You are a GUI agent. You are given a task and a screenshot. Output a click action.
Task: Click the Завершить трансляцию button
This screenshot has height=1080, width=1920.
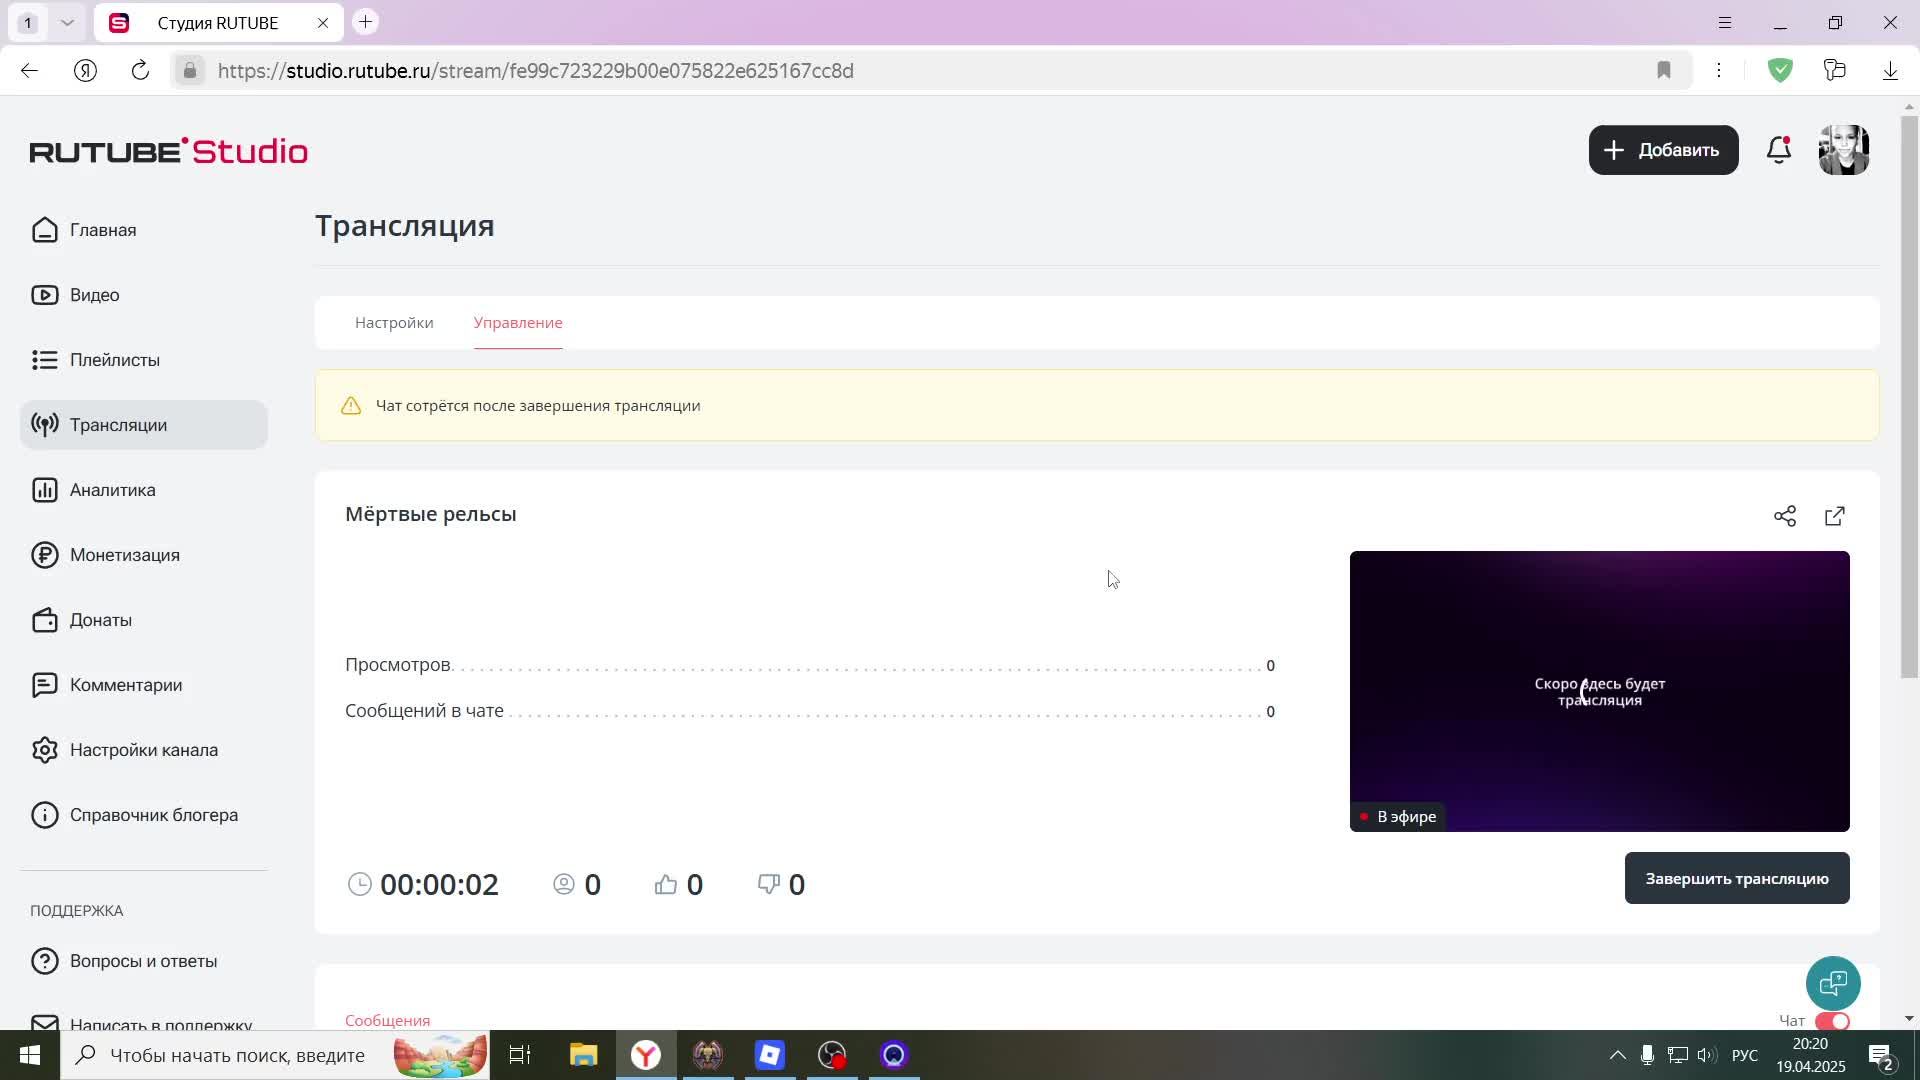click(1736, 878)
